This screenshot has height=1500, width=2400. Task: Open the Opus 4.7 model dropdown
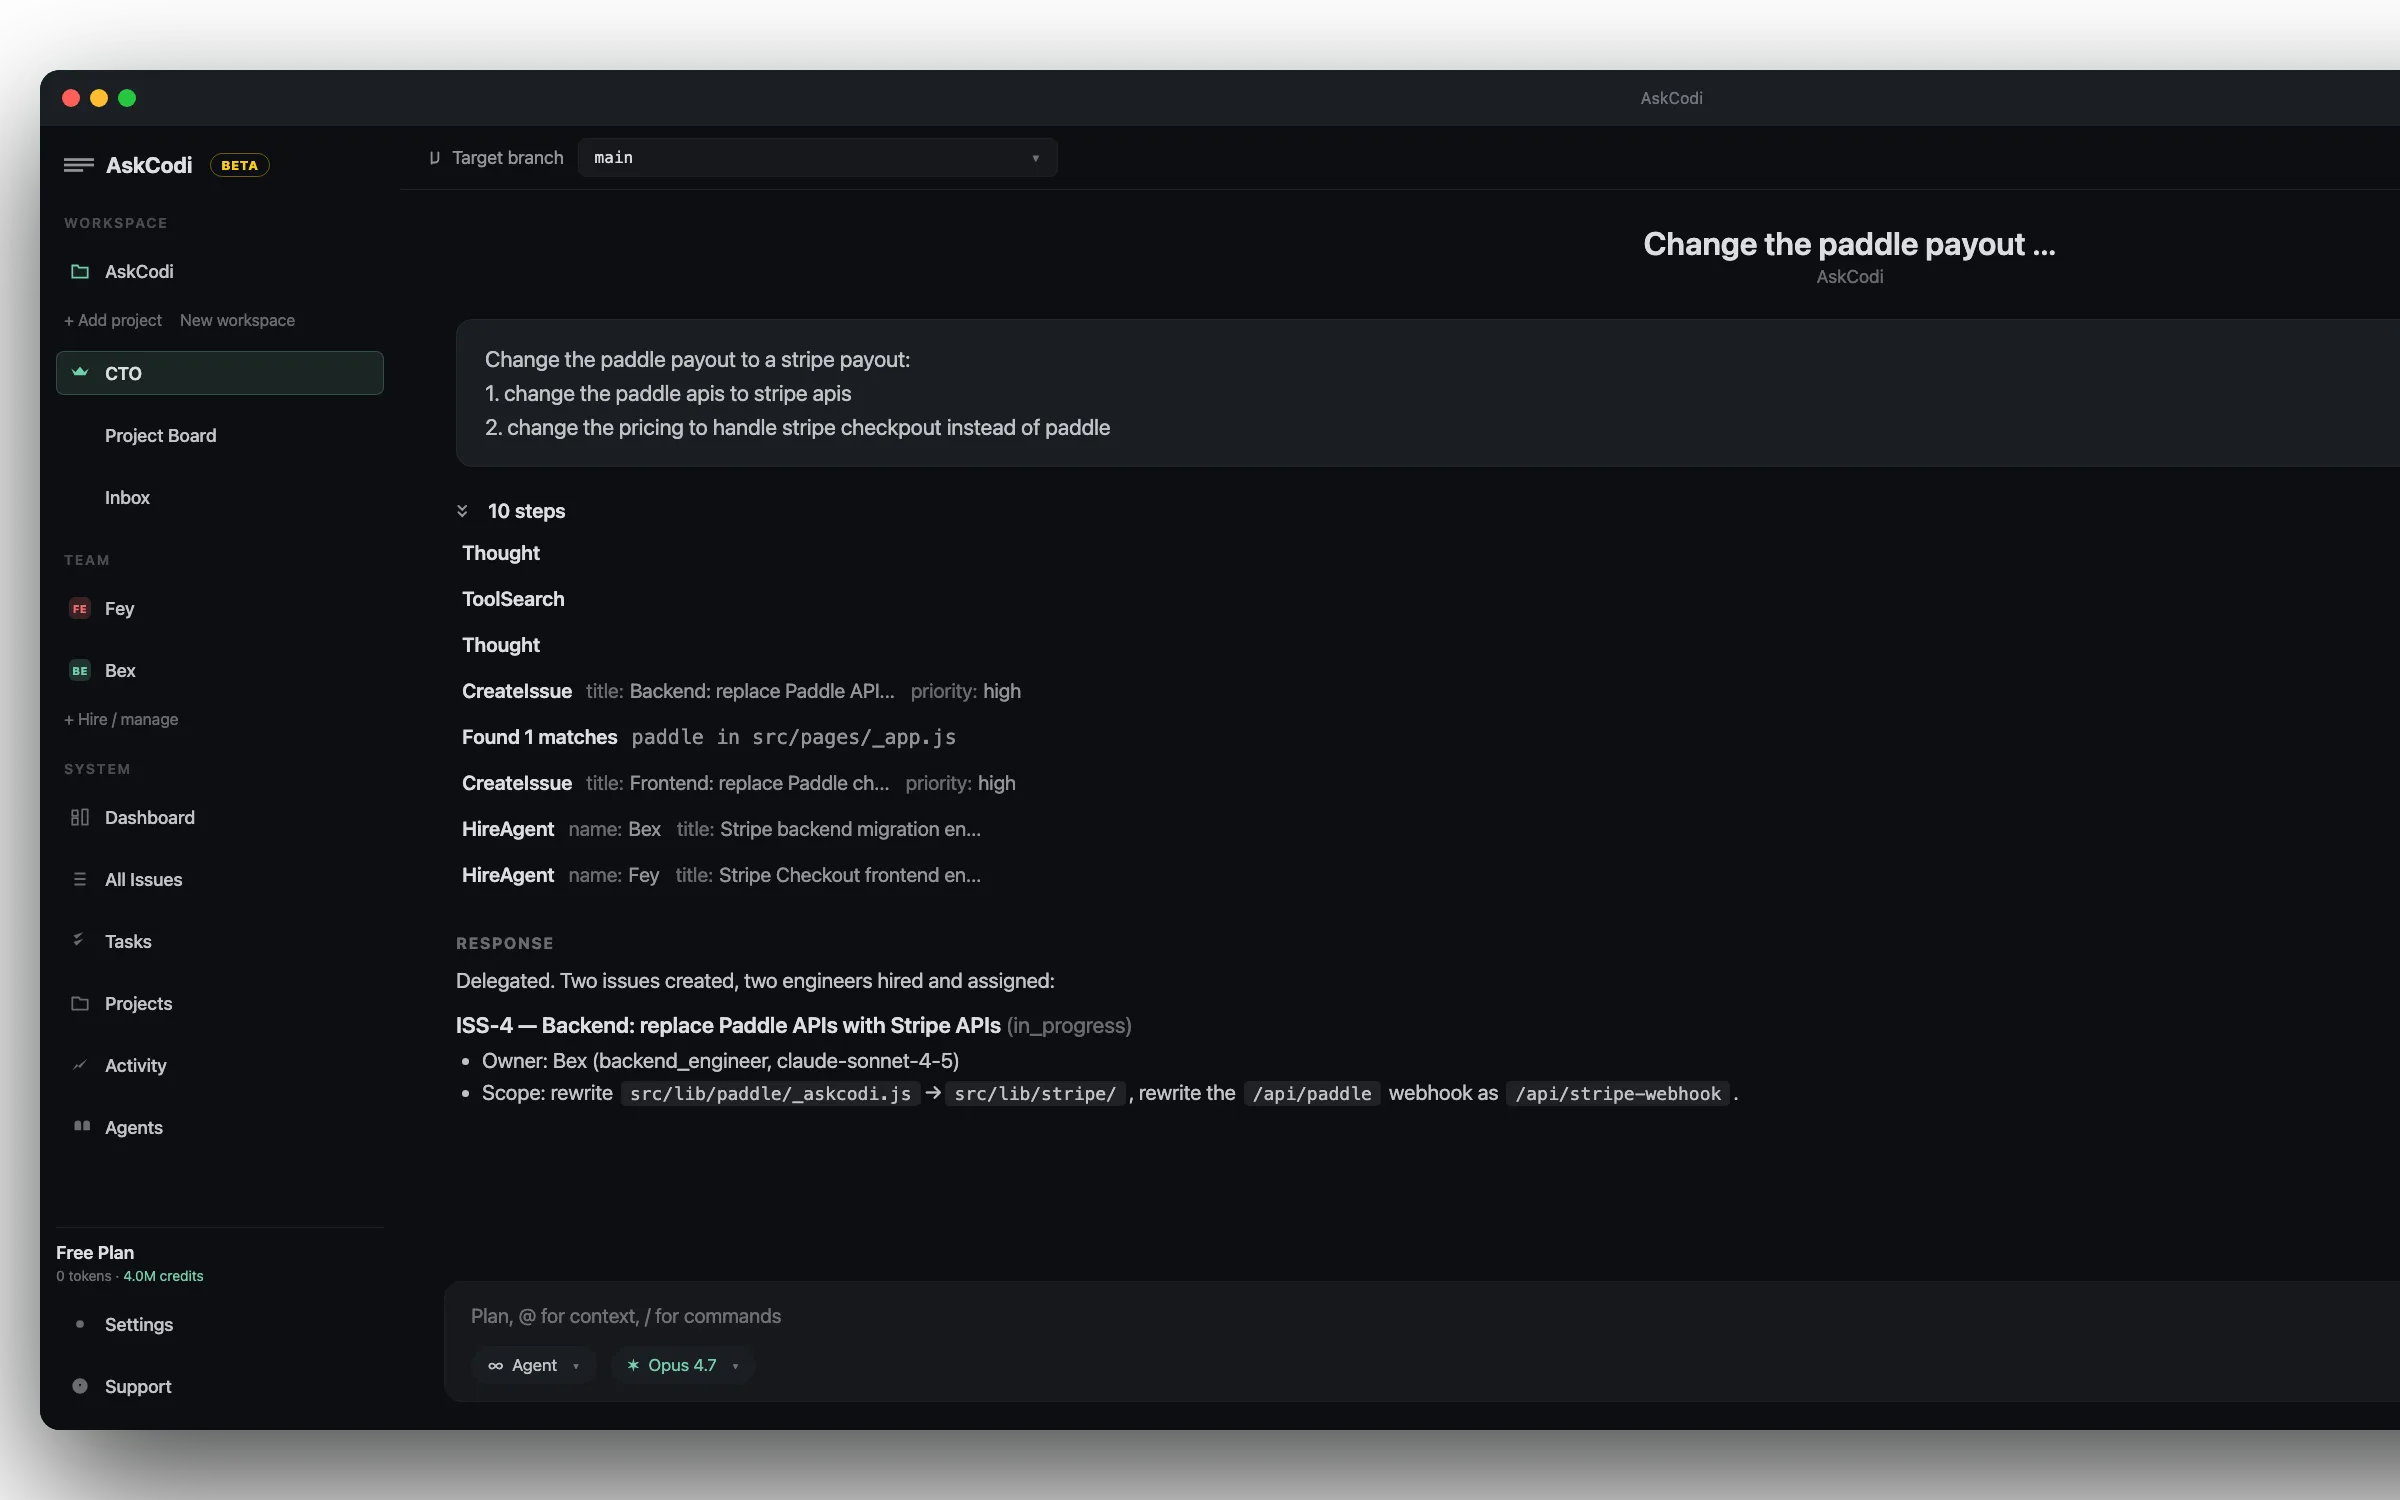[683, 1366]
